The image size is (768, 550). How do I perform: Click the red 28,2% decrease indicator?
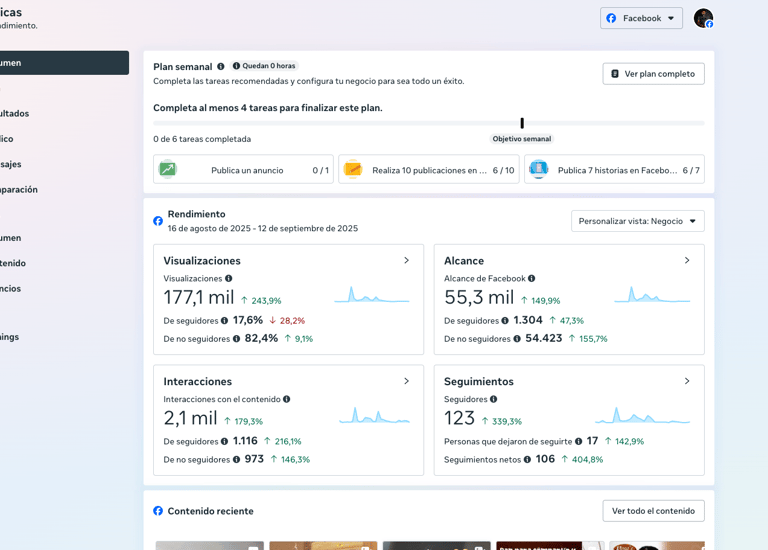[x=287, y=321]
